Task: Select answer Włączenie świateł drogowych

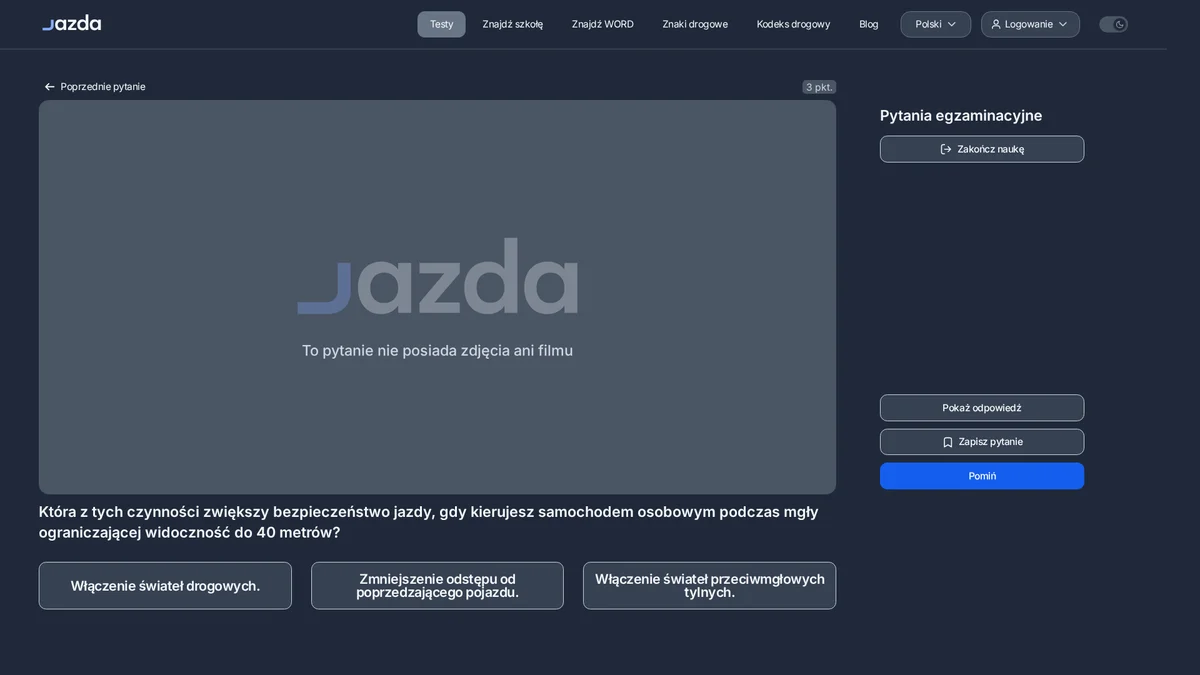Action: tap(165, 586)
